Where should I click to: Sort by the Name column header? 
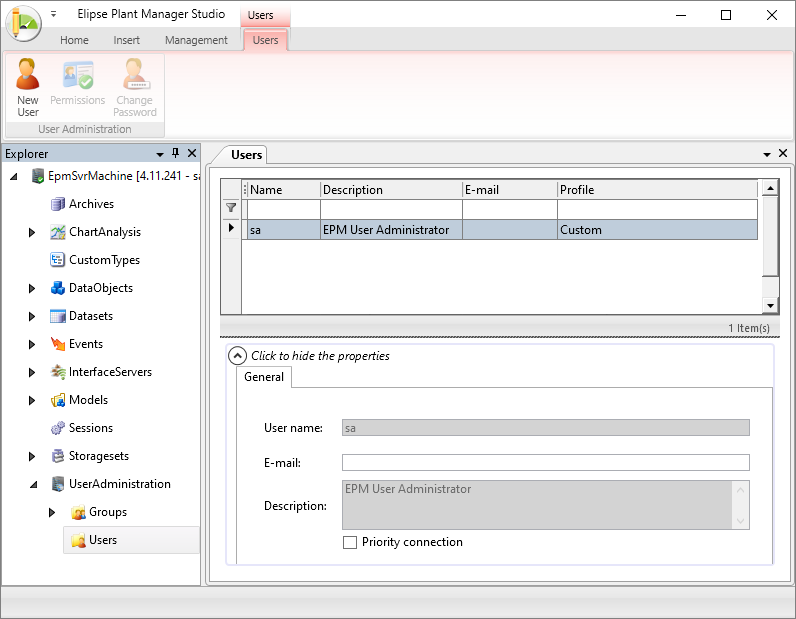(x=284, y=189)
